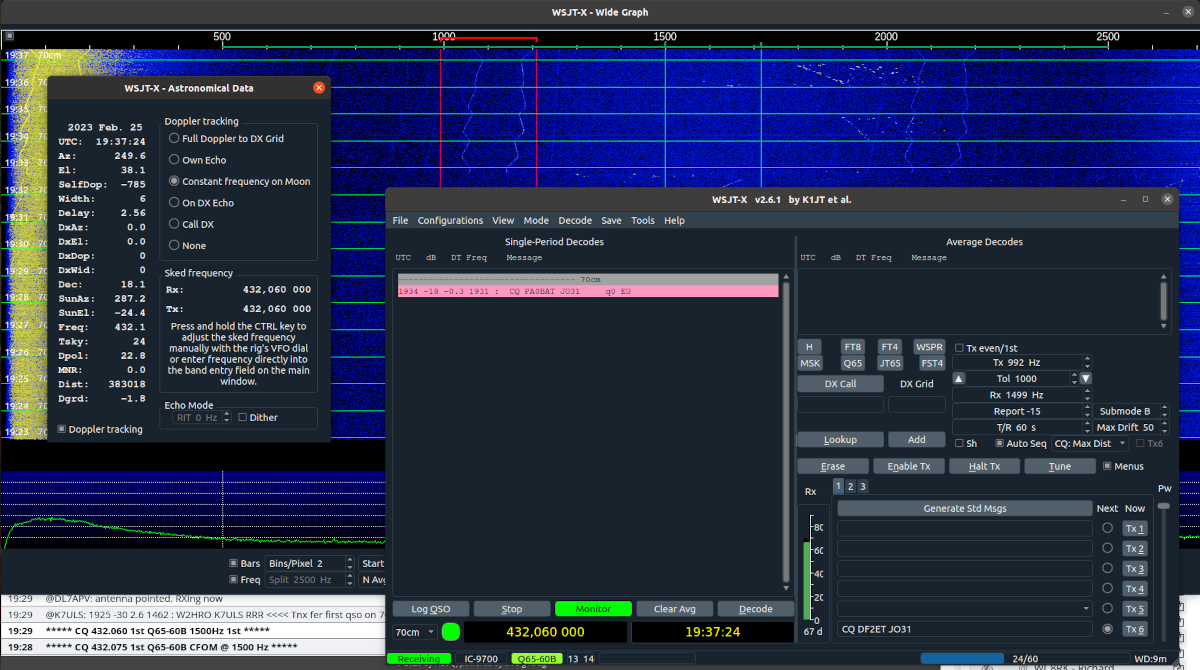Screen dimensions: 1200x670
Task: Click the Tx 6 Now button
Action: tap(1135, 629)
